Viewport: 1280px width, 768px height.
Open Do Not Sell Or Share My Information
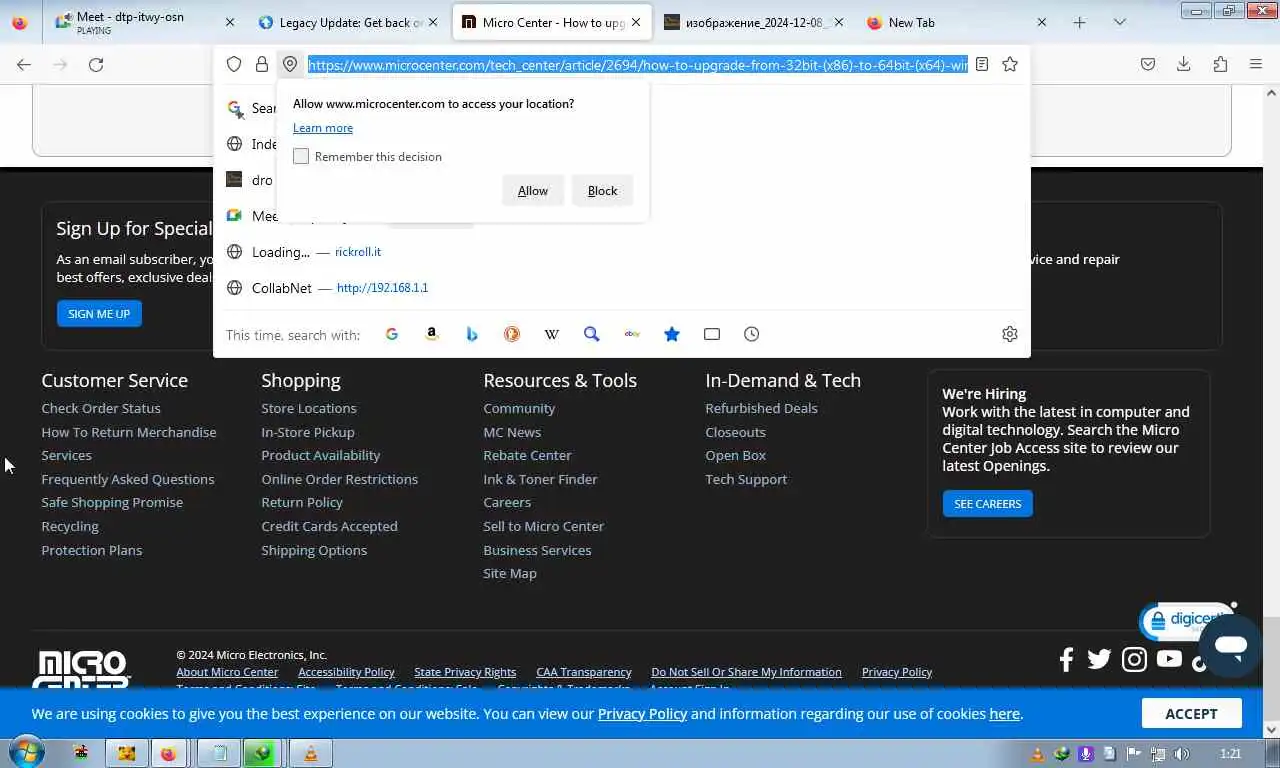[746, 672]
